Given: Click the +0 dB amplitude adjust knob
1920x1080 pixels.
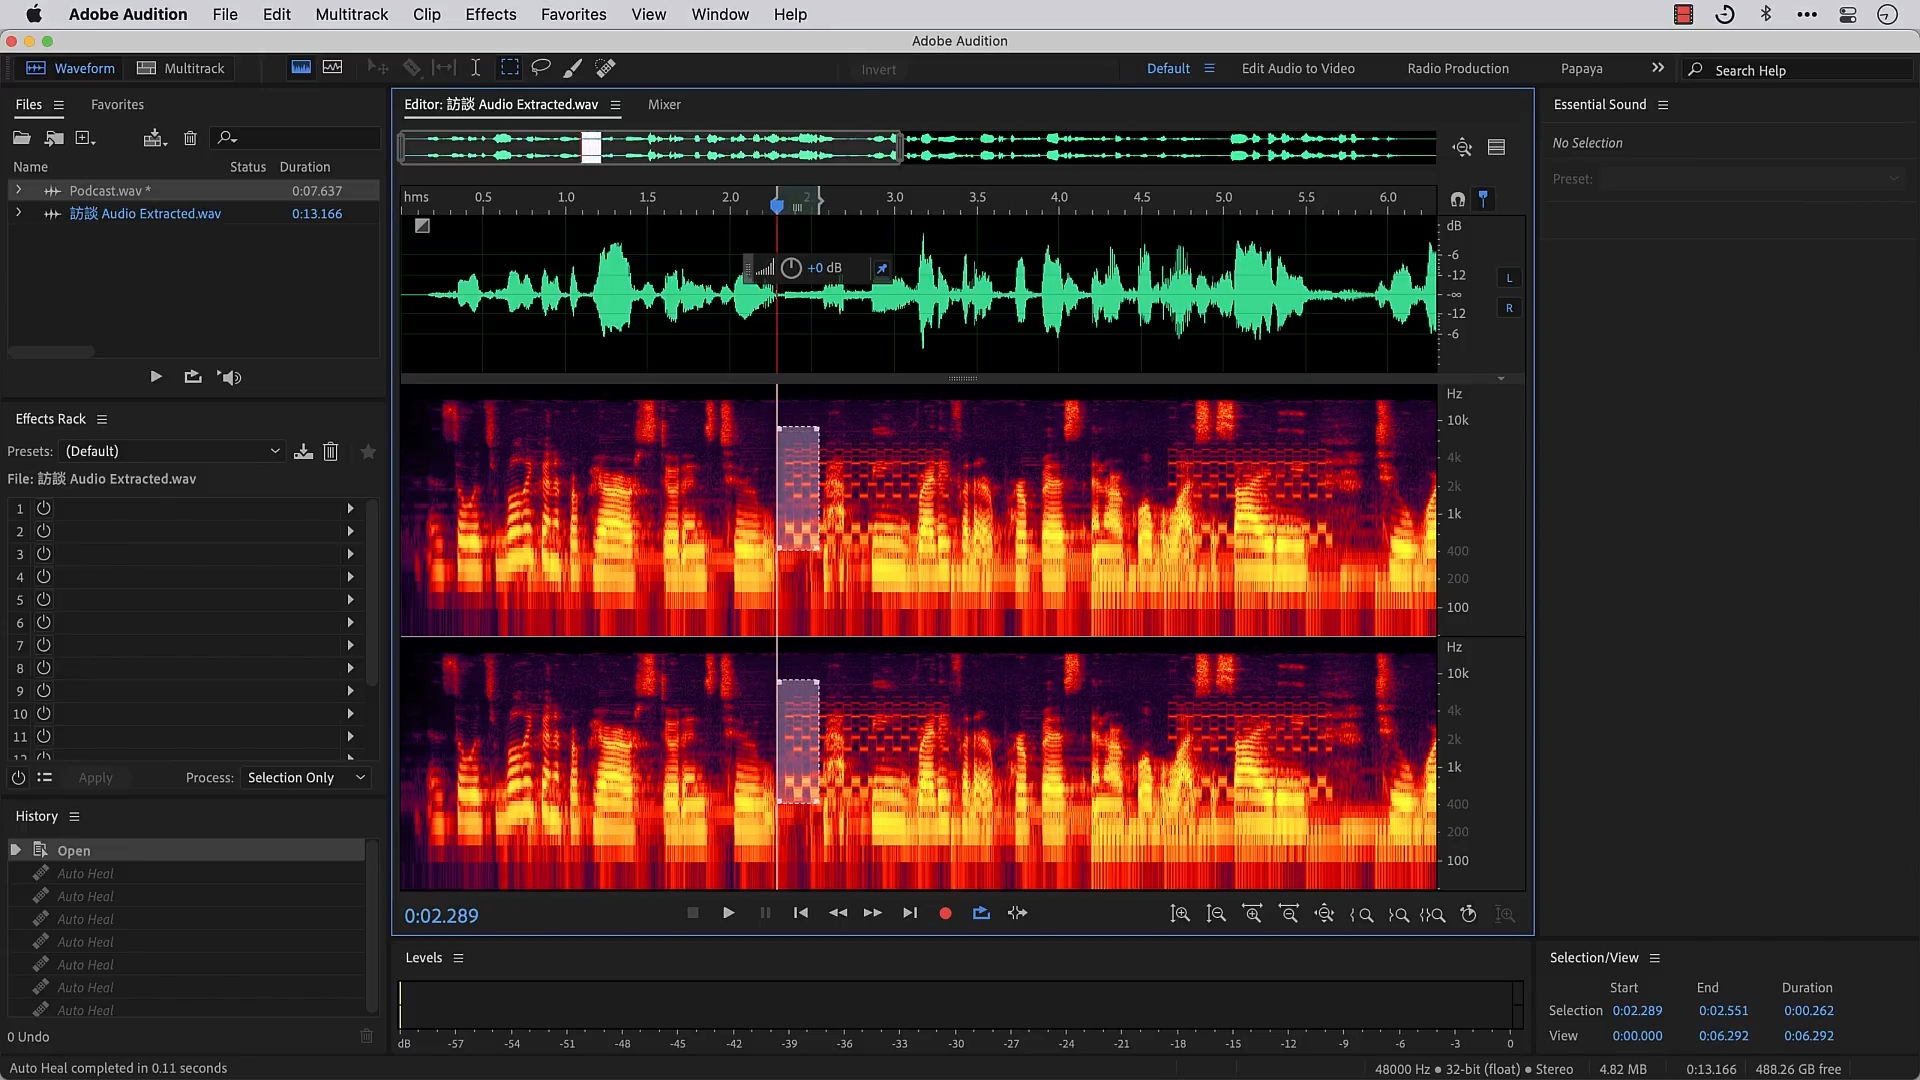Looking at the screenshot, I should tap(791, 268).
